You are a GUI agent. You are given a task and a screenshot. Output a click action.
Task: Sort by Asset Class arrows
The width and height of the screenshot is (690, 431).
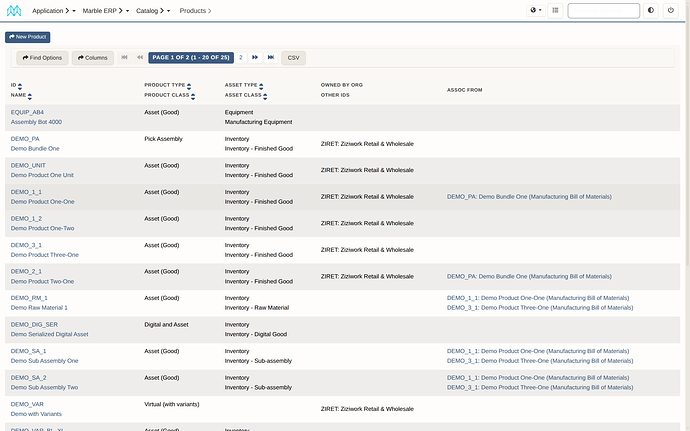point(265,96)
